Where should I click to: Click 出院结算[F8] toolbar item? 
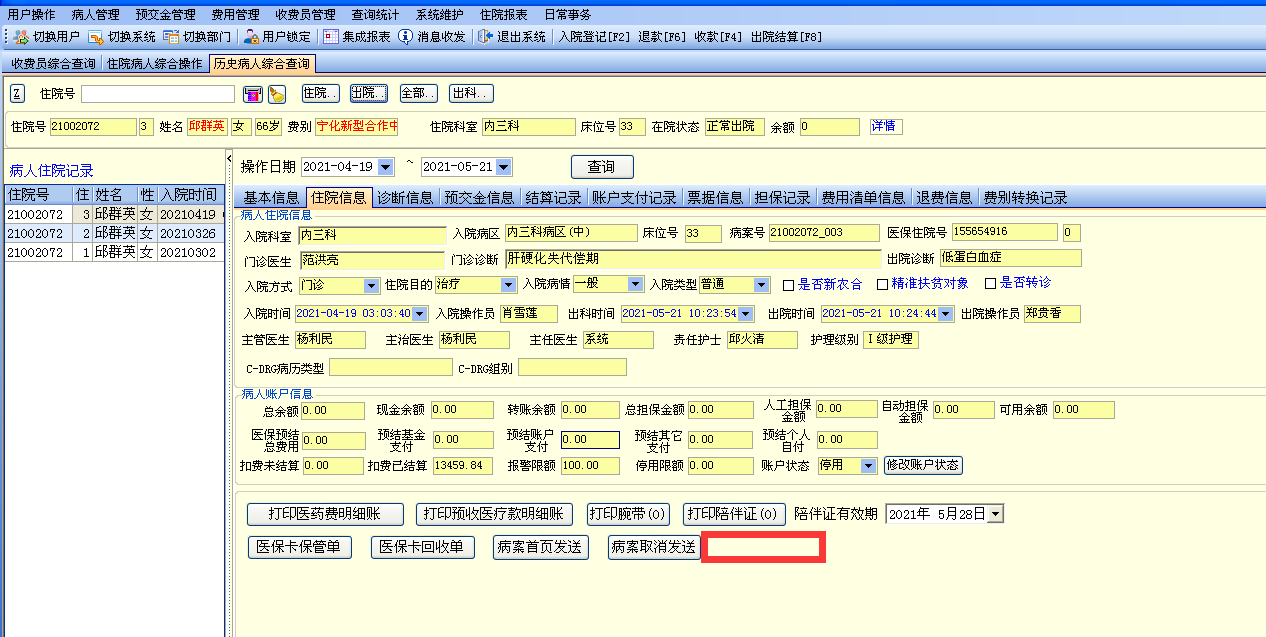786,37
